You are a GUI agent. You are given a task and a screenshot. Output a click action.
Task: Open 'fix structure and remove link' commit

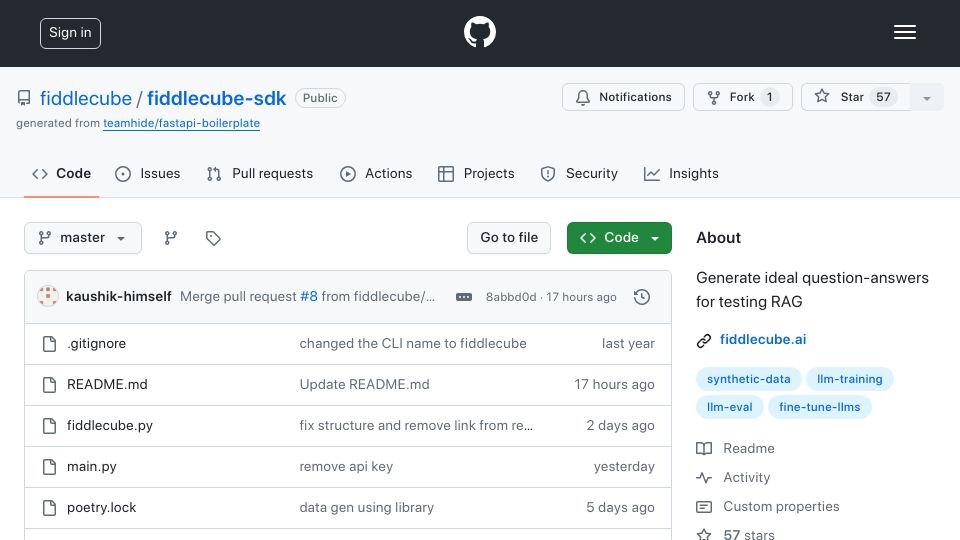pyautogui.click(x=416, y=426)
